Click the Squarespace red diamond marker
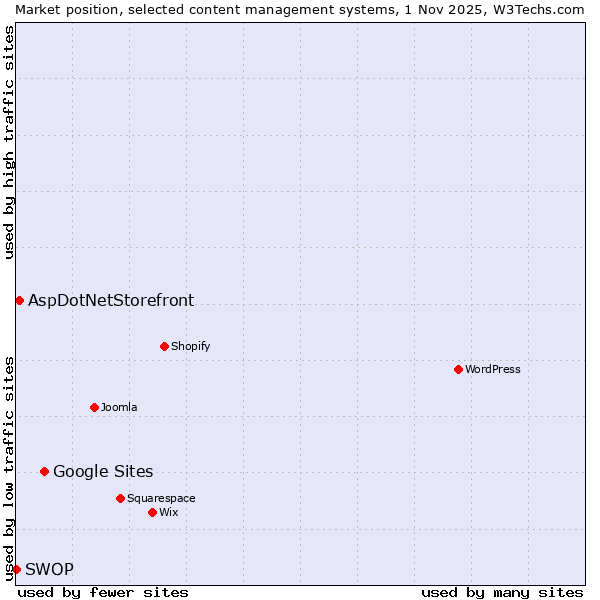Screen dimensions: 600x600 click(x=120, y=498)
